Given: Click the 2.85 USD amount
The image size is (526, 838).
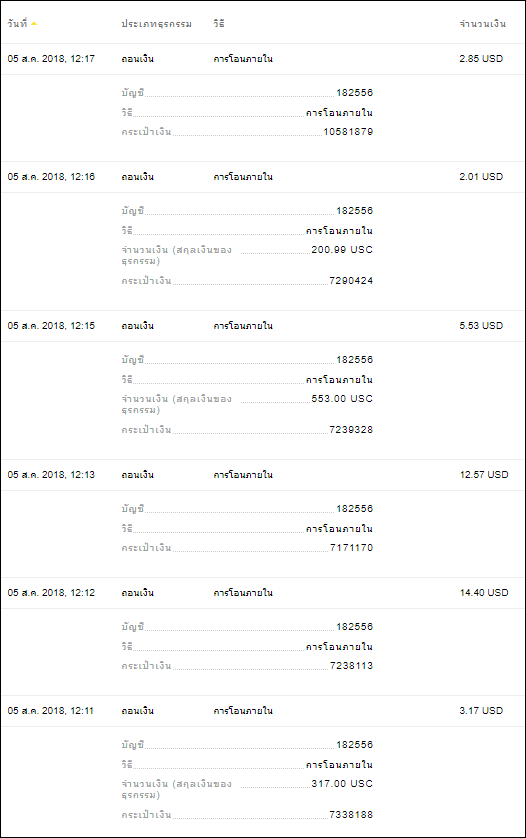Looking at the screenshot, I should coord(481,59).
